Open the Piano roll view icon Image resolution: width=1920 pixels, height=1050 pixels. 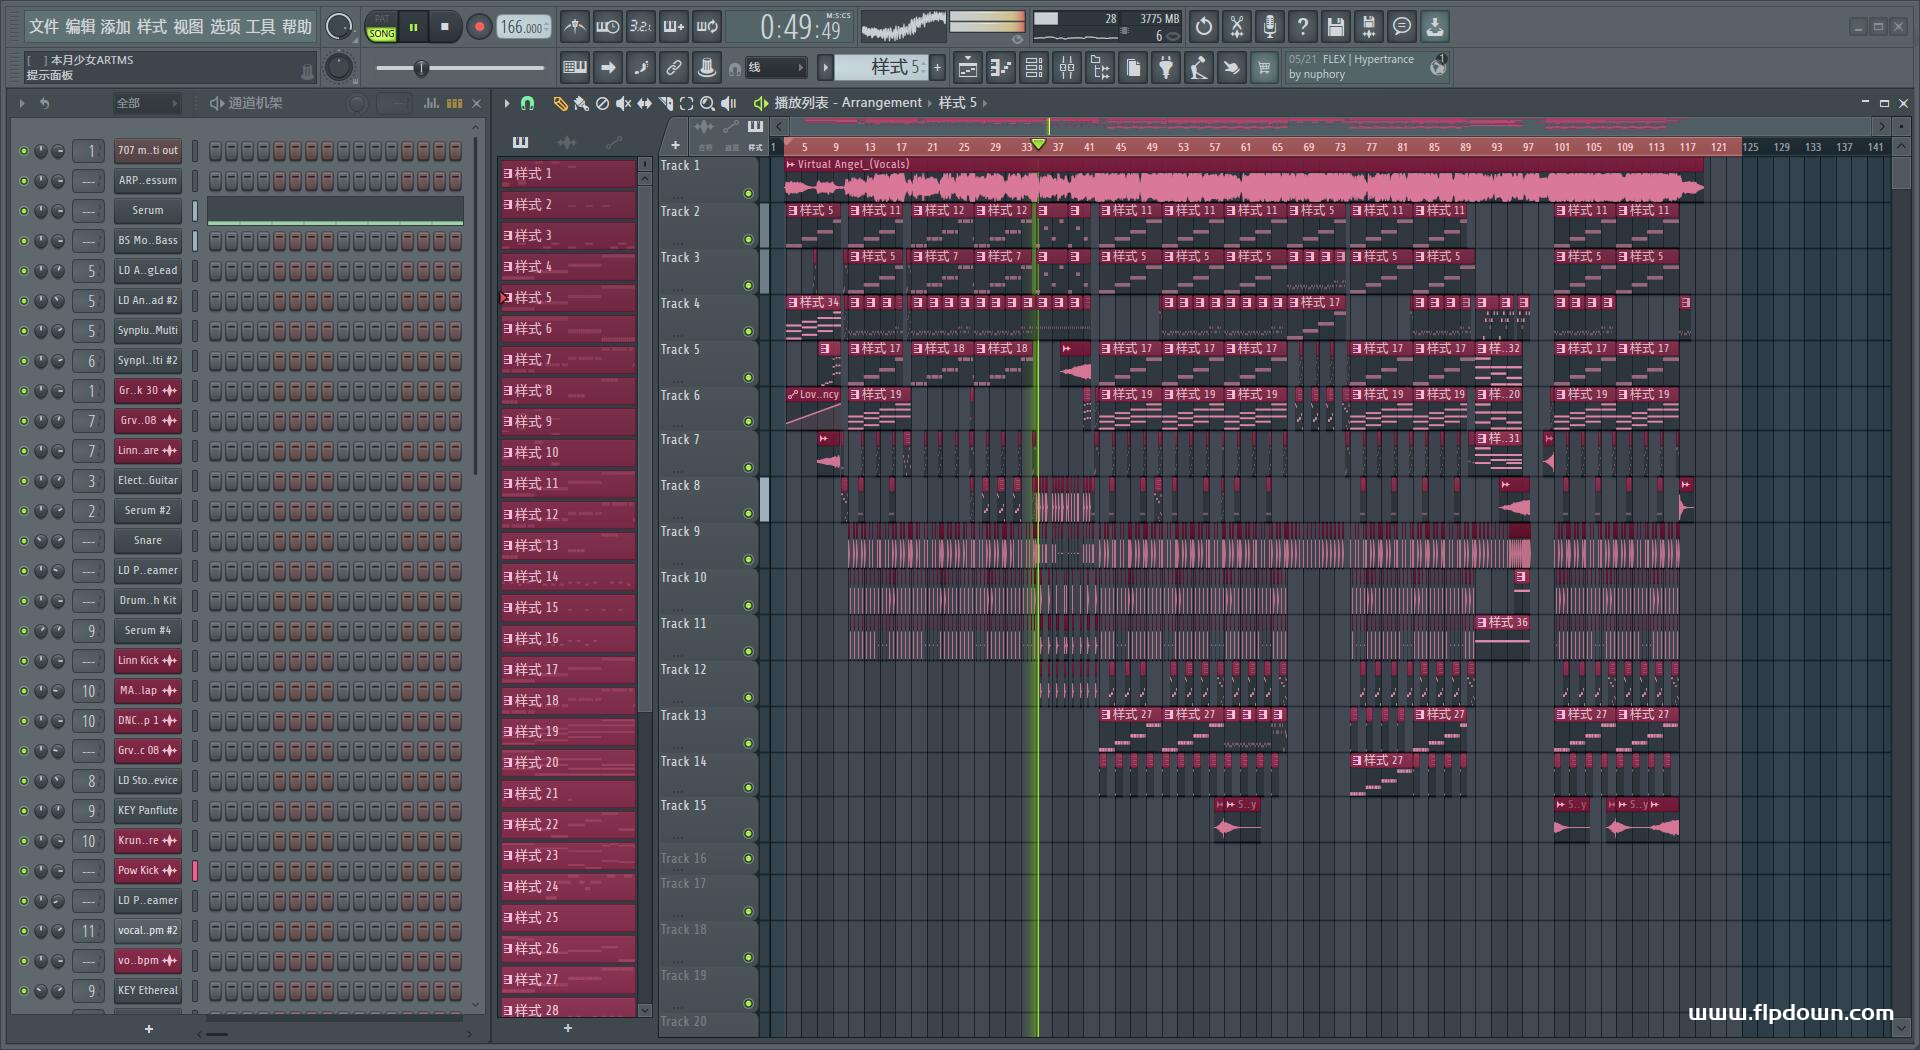click(1001, 68)
